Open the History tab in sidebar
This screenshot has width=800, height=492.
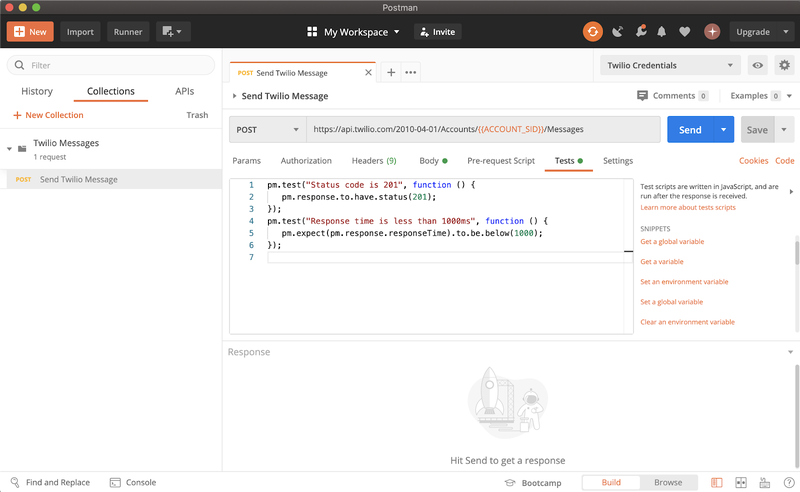pos(37,91)
